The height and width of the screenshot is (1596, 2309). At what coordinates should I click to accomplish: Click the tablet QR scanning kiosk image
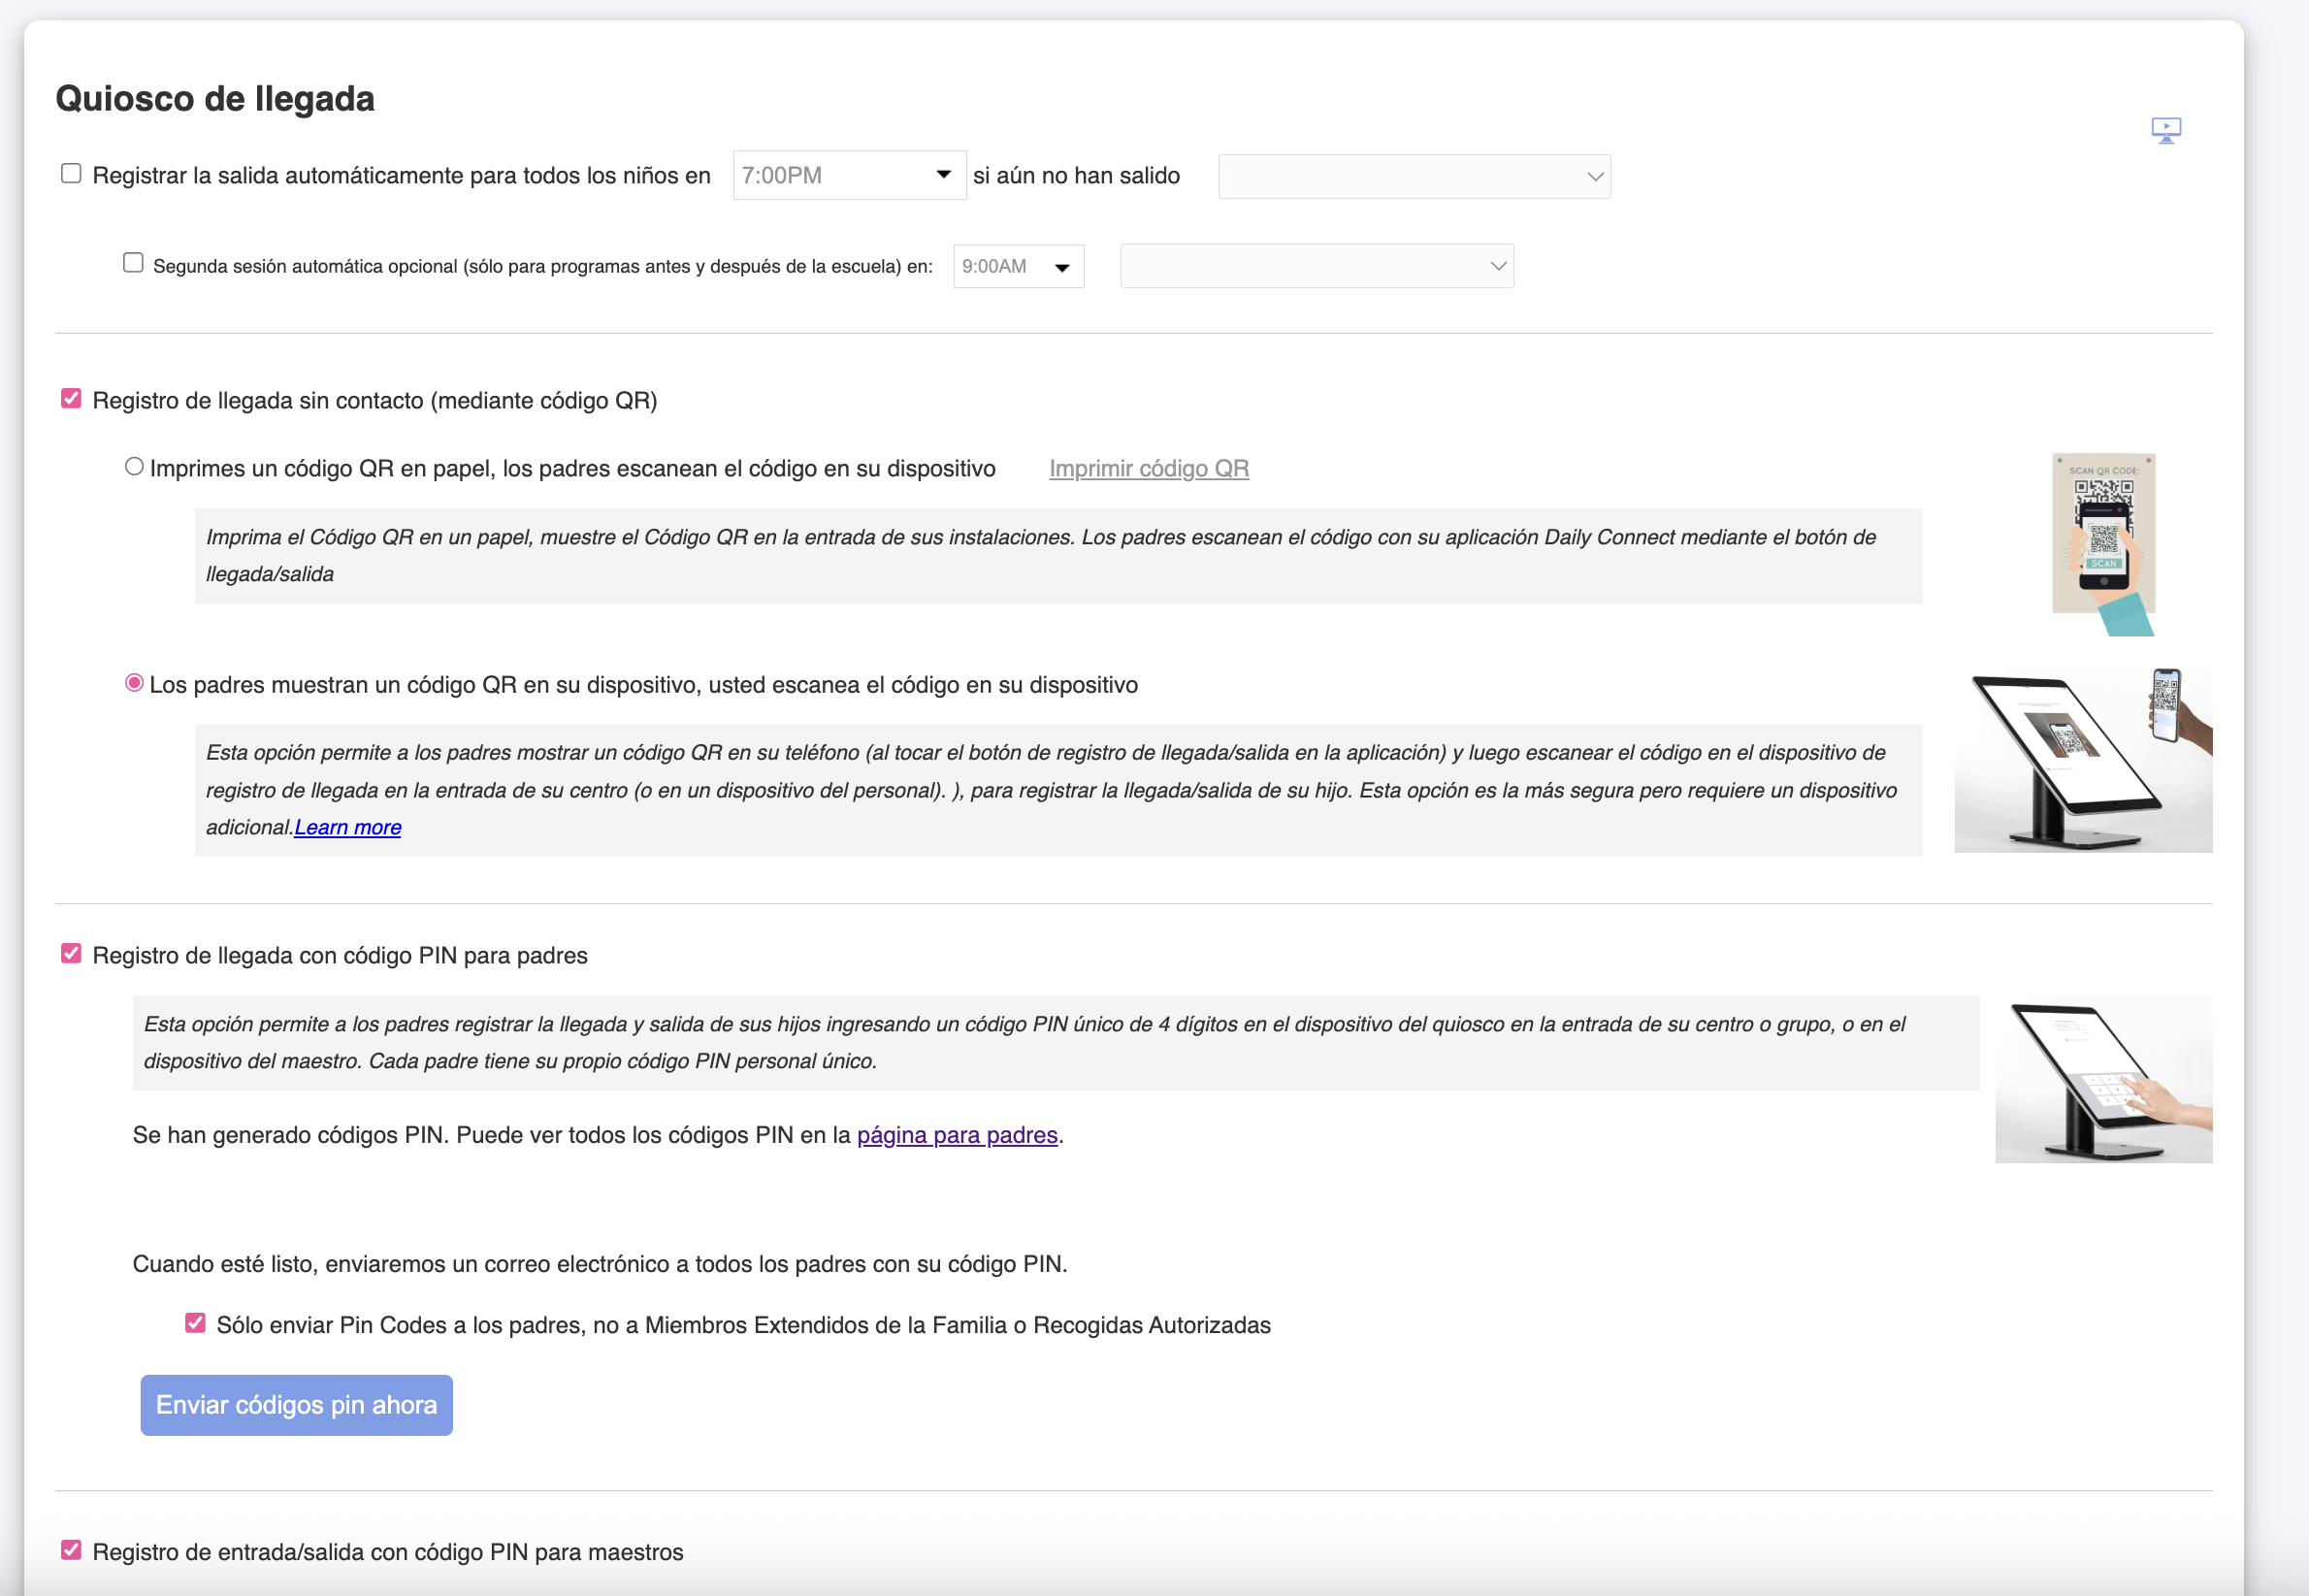pyautogui.click(x=2082, y=760)
